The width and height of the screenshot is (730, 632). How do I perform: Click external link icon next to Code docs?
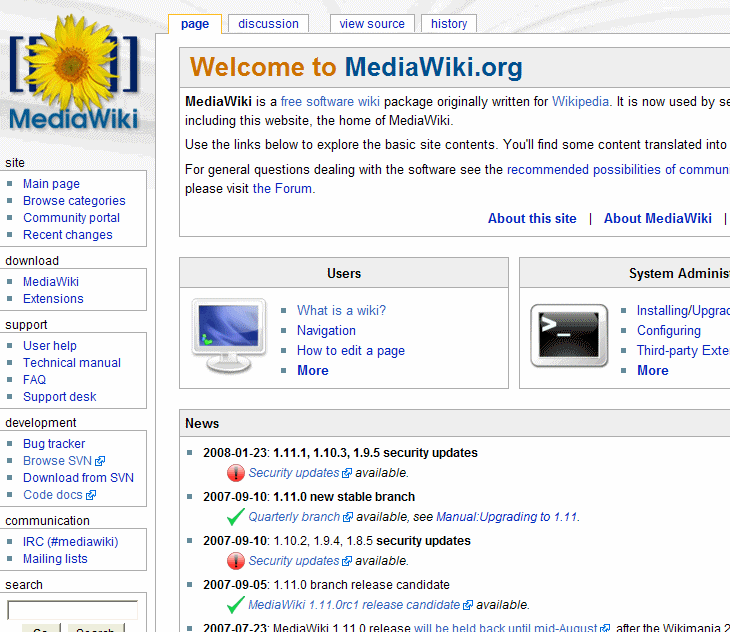[90, 495]
